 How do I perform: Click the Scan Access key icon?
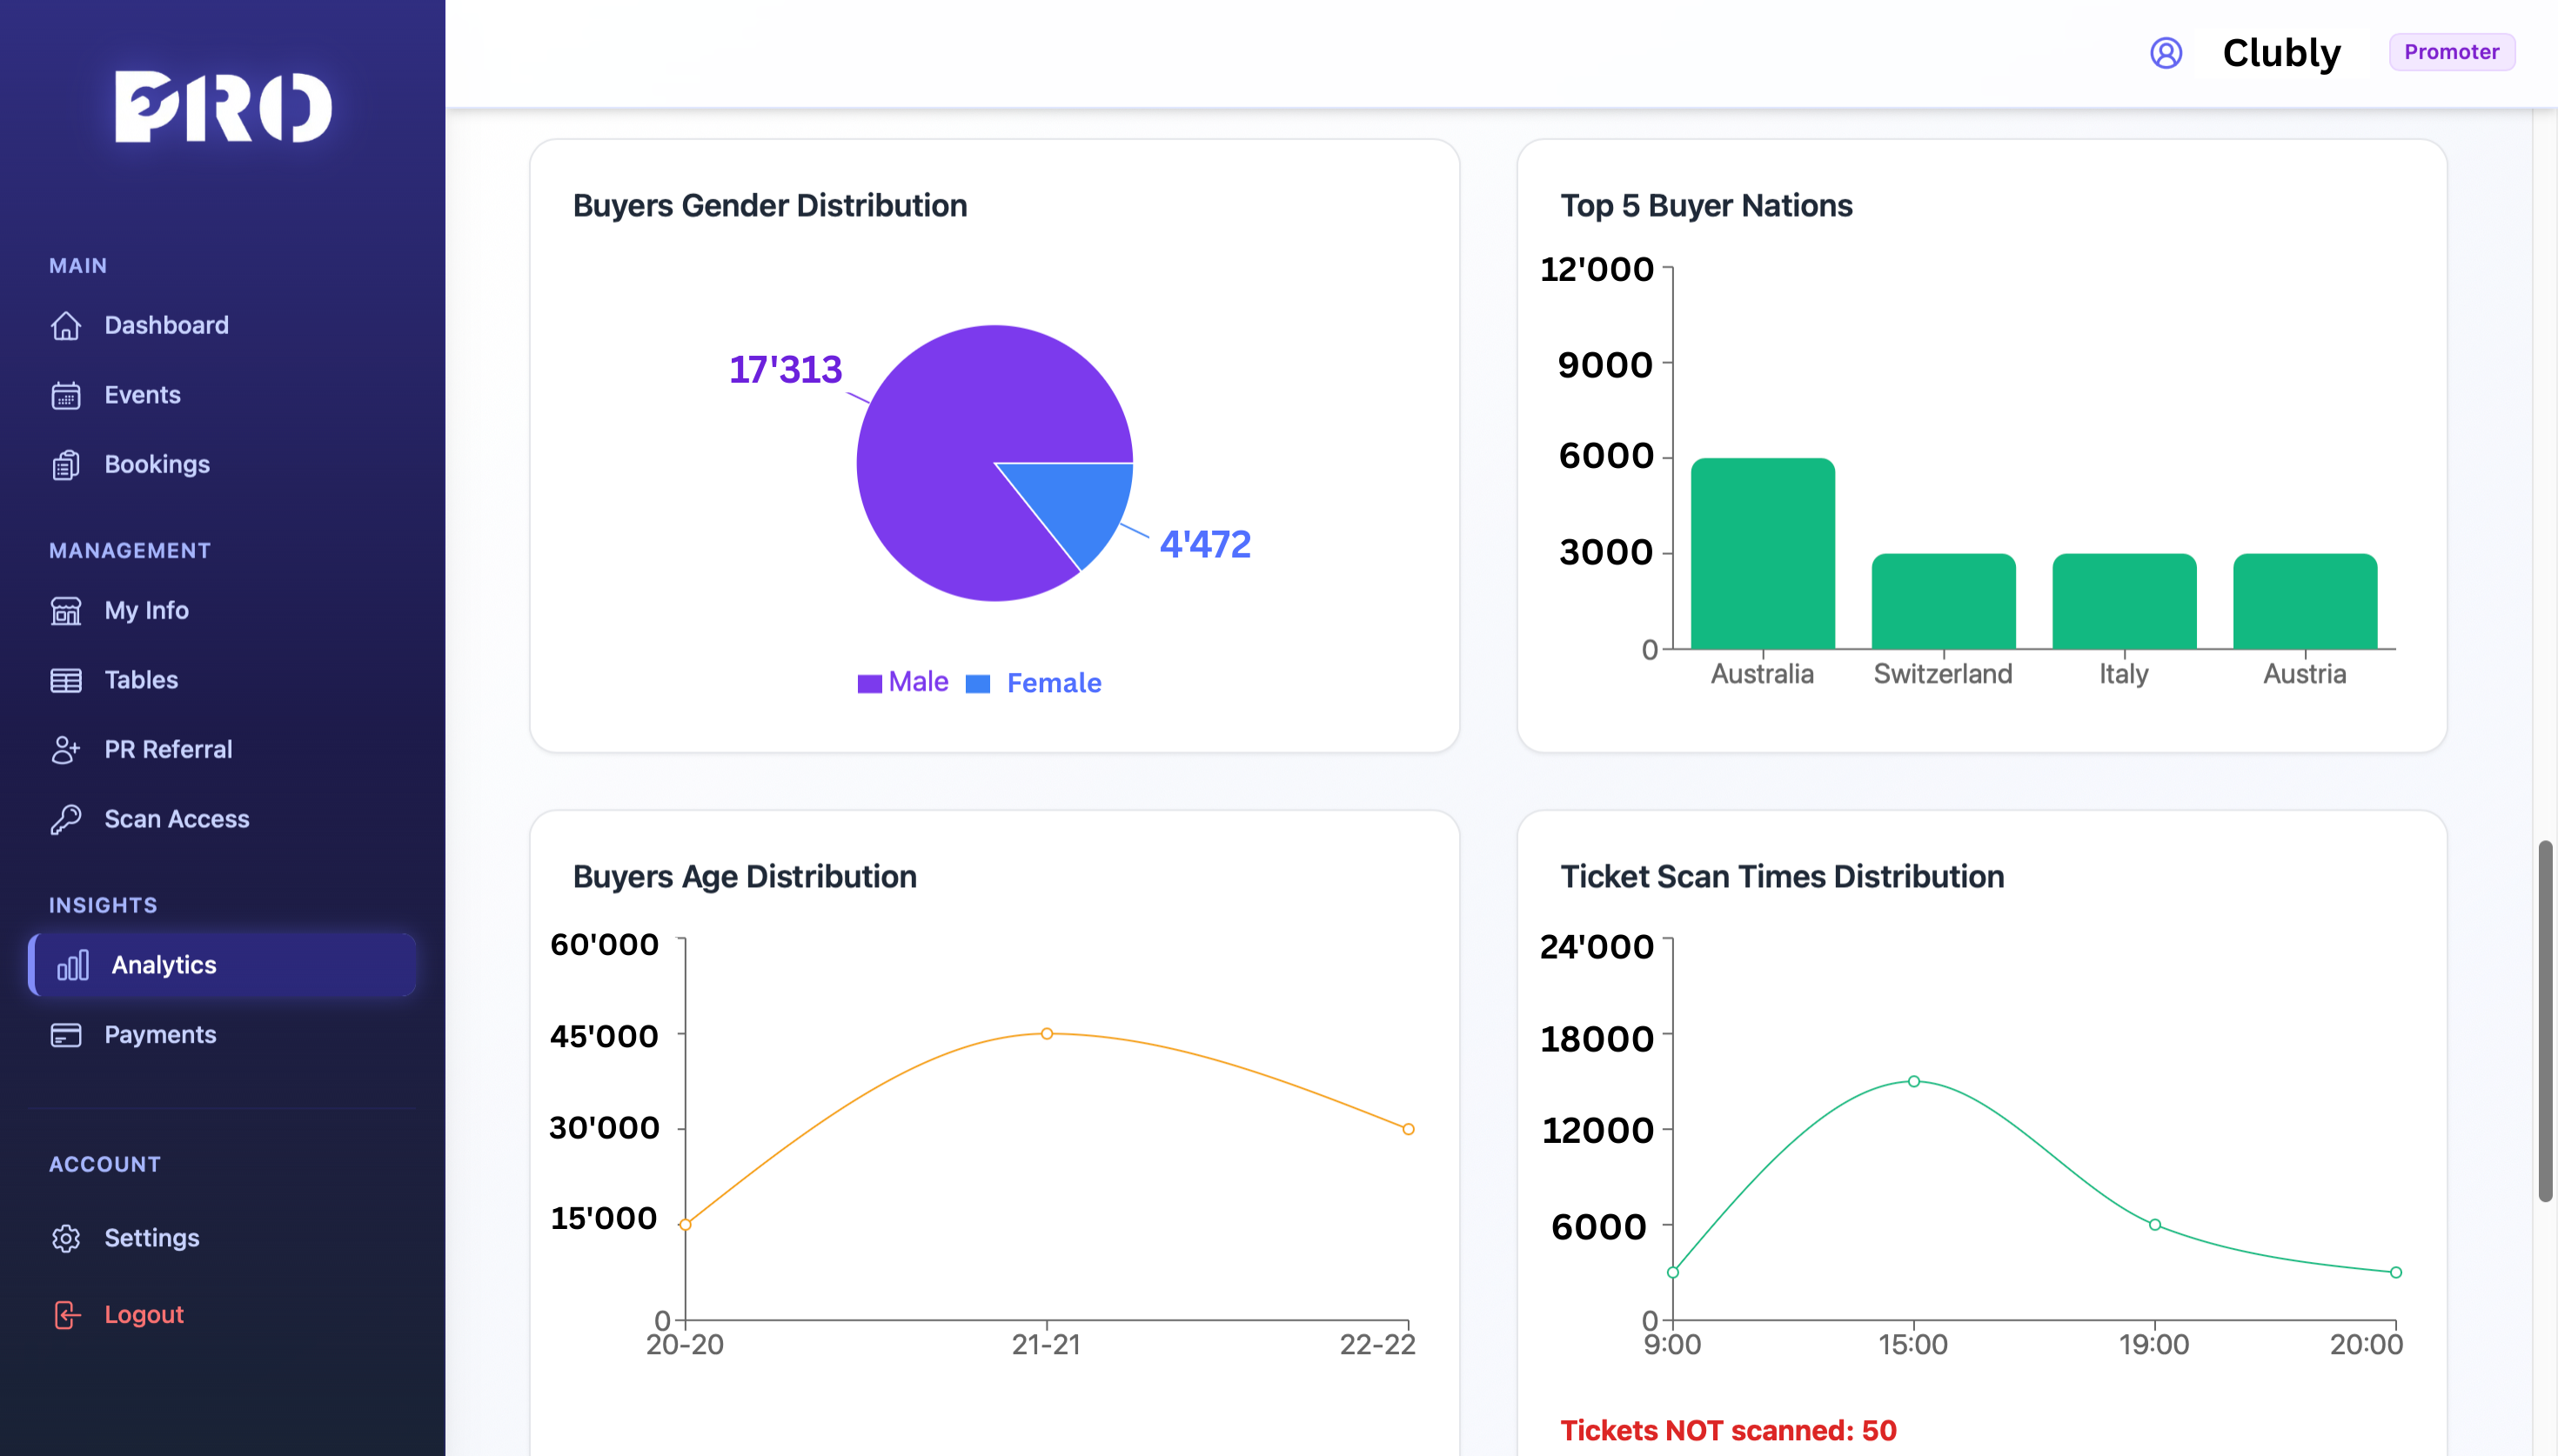66,819
